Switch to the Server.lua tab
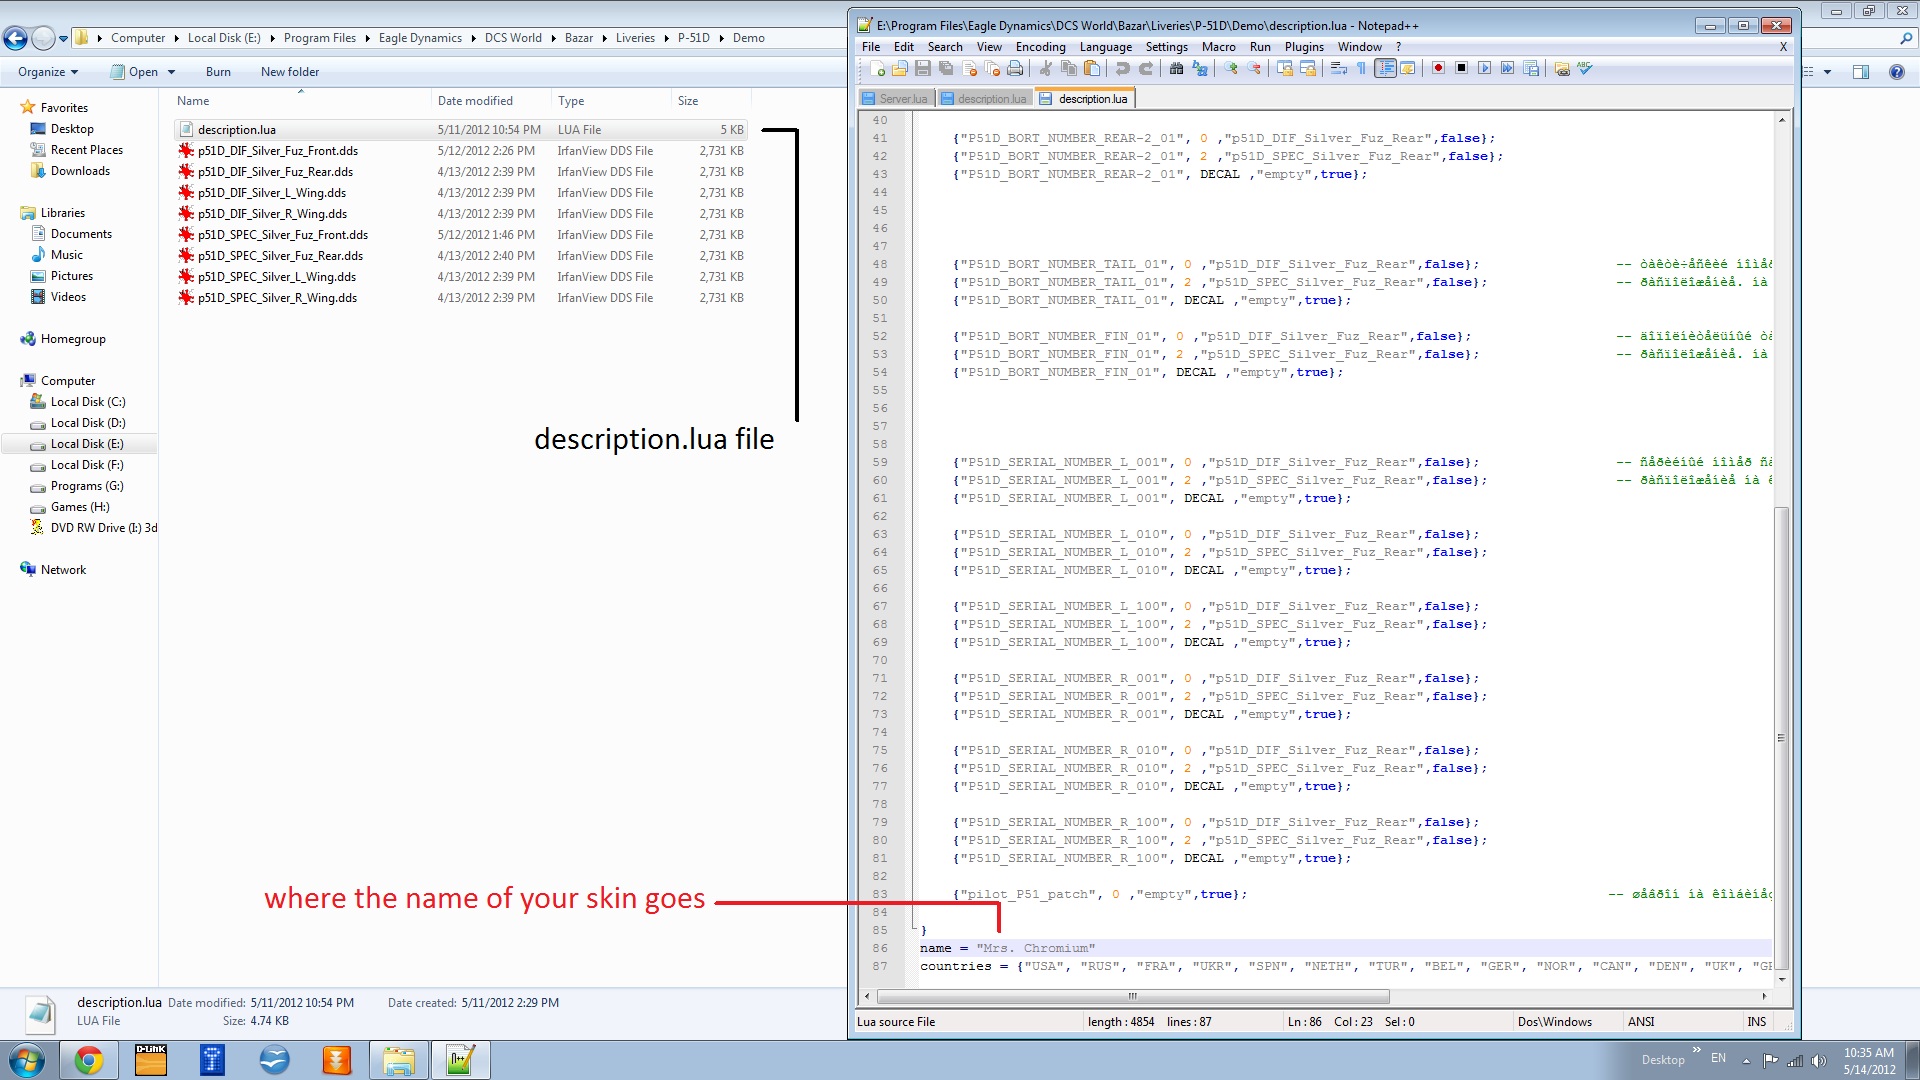The image size is (1920, 1080). point(896,99)
